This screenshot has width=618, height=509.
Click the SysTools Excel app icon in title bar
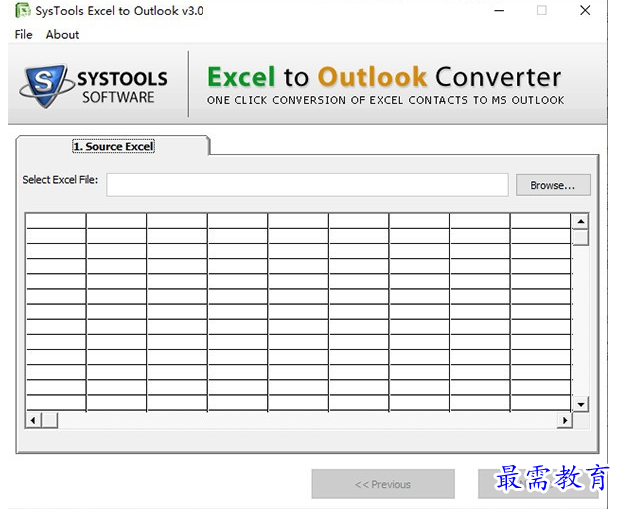coord(22,11)
